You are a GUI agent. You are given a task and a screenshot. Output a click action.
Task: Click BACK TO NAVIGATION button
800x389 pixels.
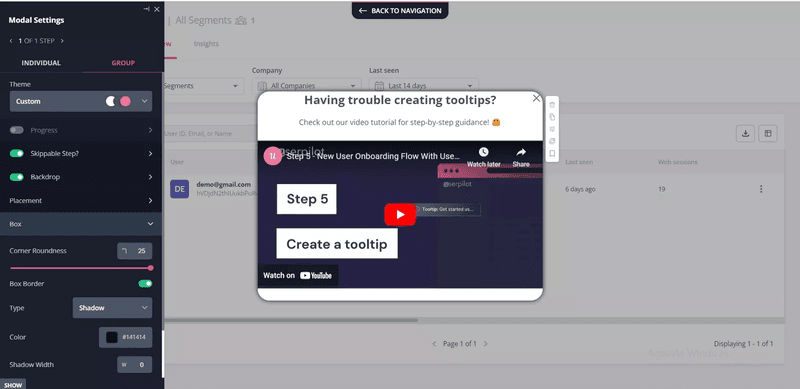click(400, 10)
